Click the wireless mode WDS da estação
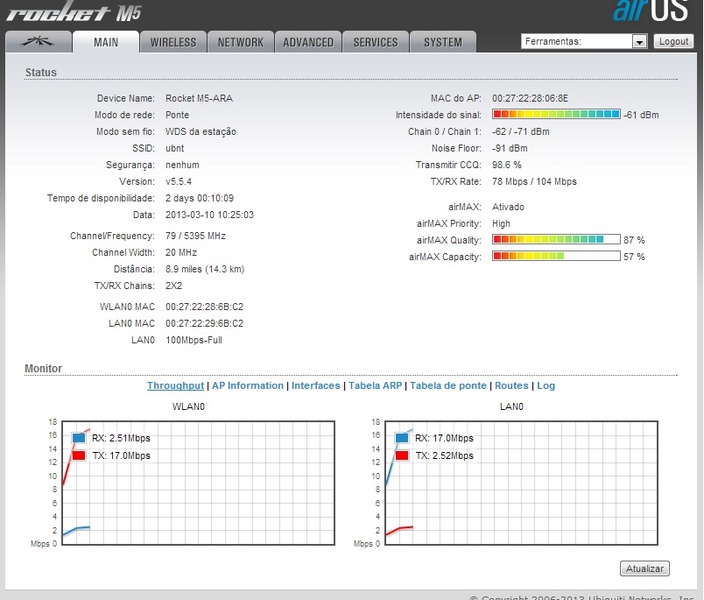The height and width of the screenshot is (600, 704). [201, 132]
